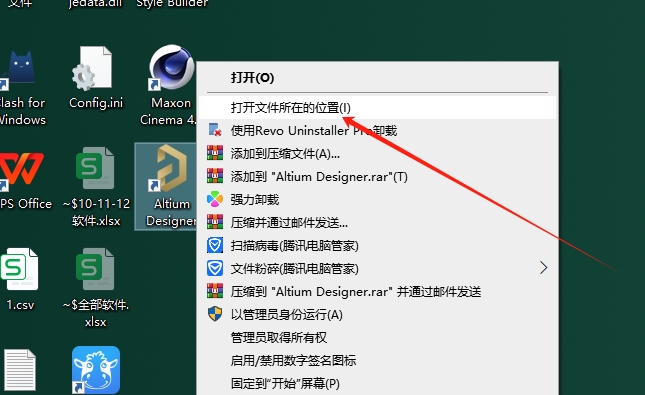Click the Altium Designer label under the icon
This screenshot has height=395, width=645.
tap(171, 212)
